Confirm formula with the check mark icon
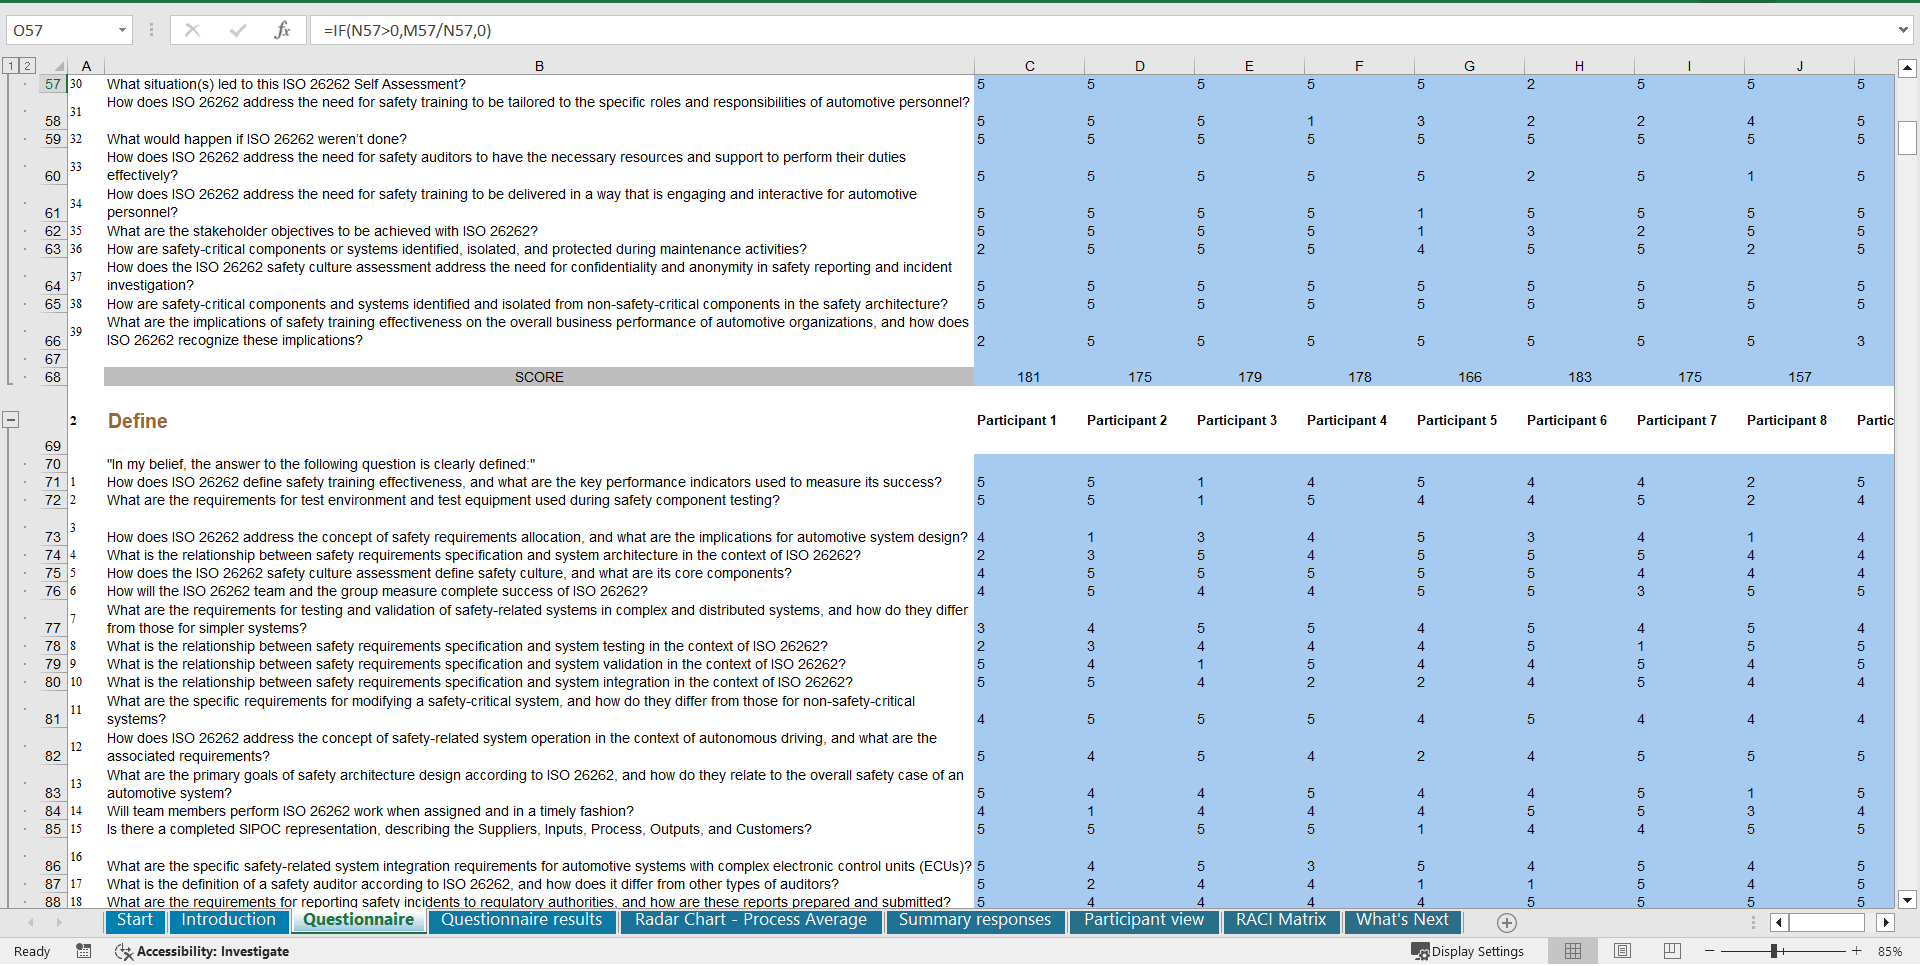 [x=237, y=30]
